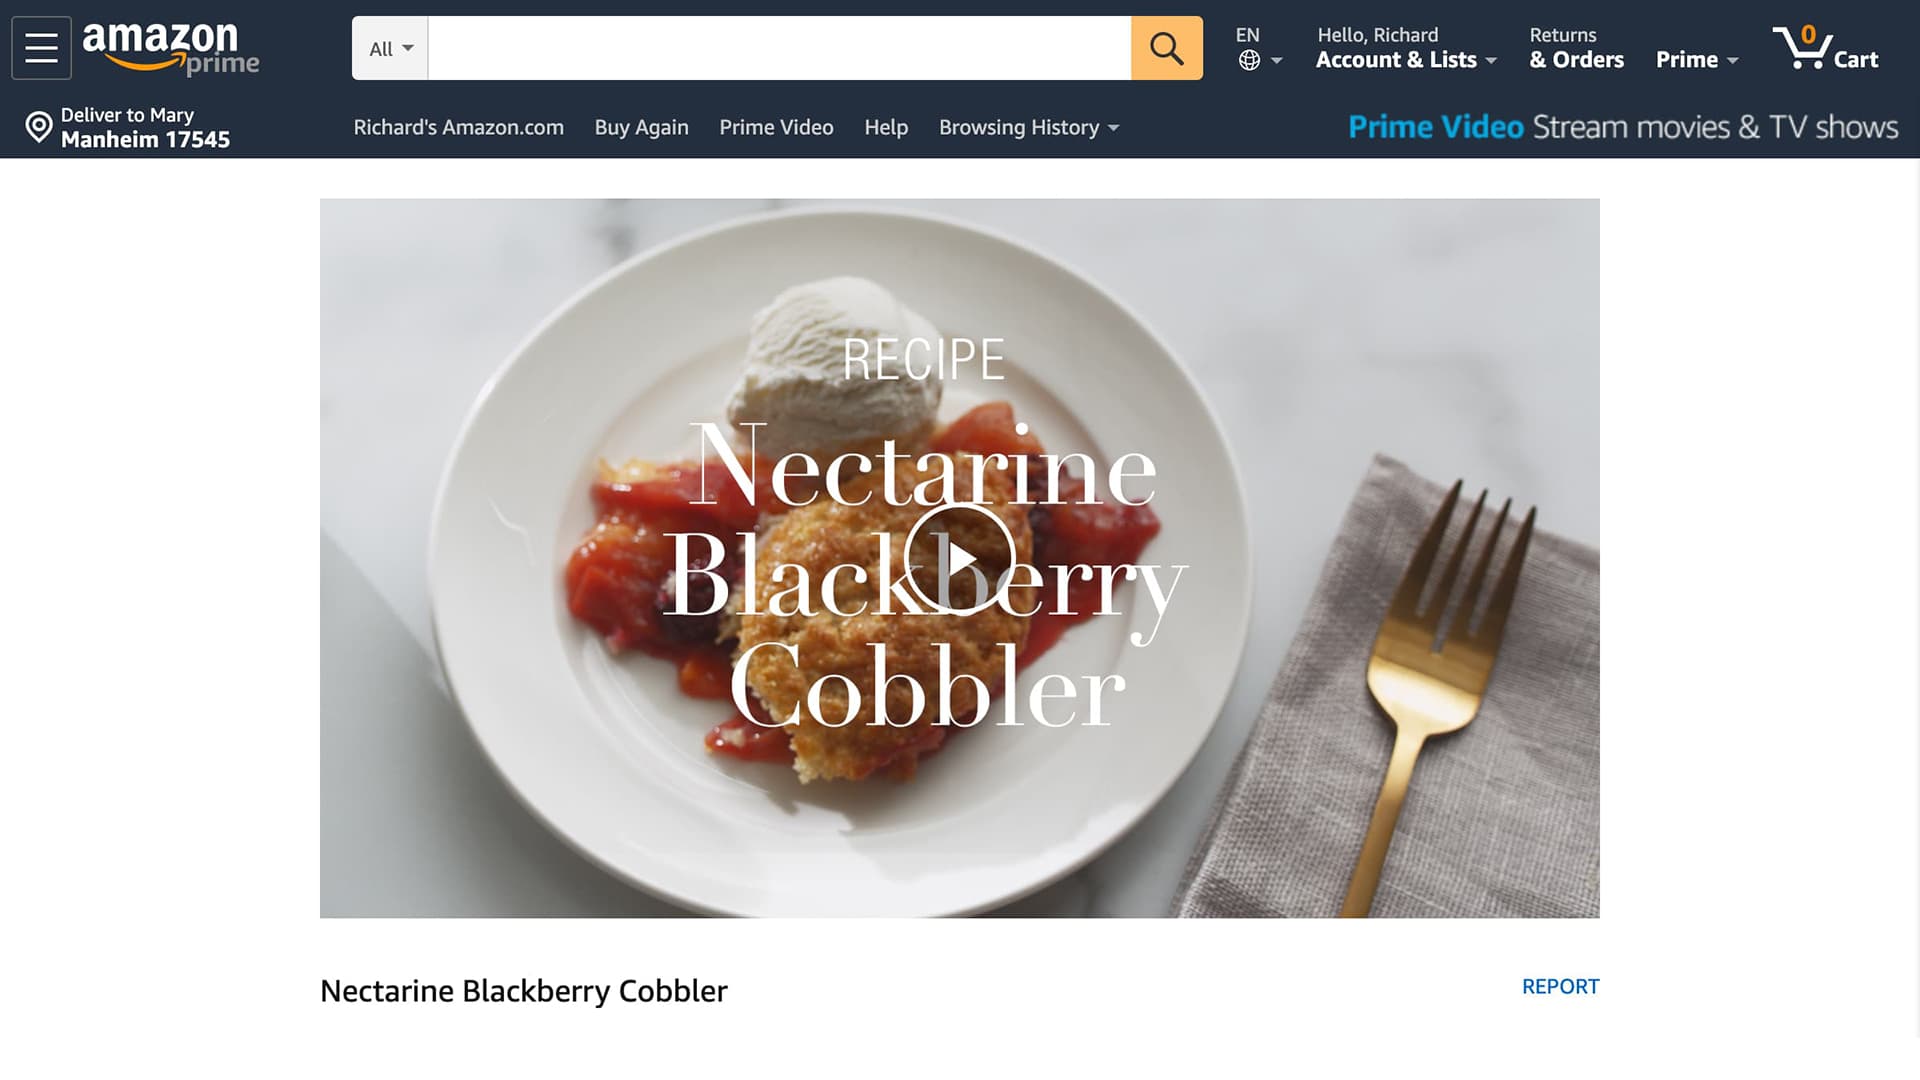Expand Account & Lists dropdown

(1406, 48)
